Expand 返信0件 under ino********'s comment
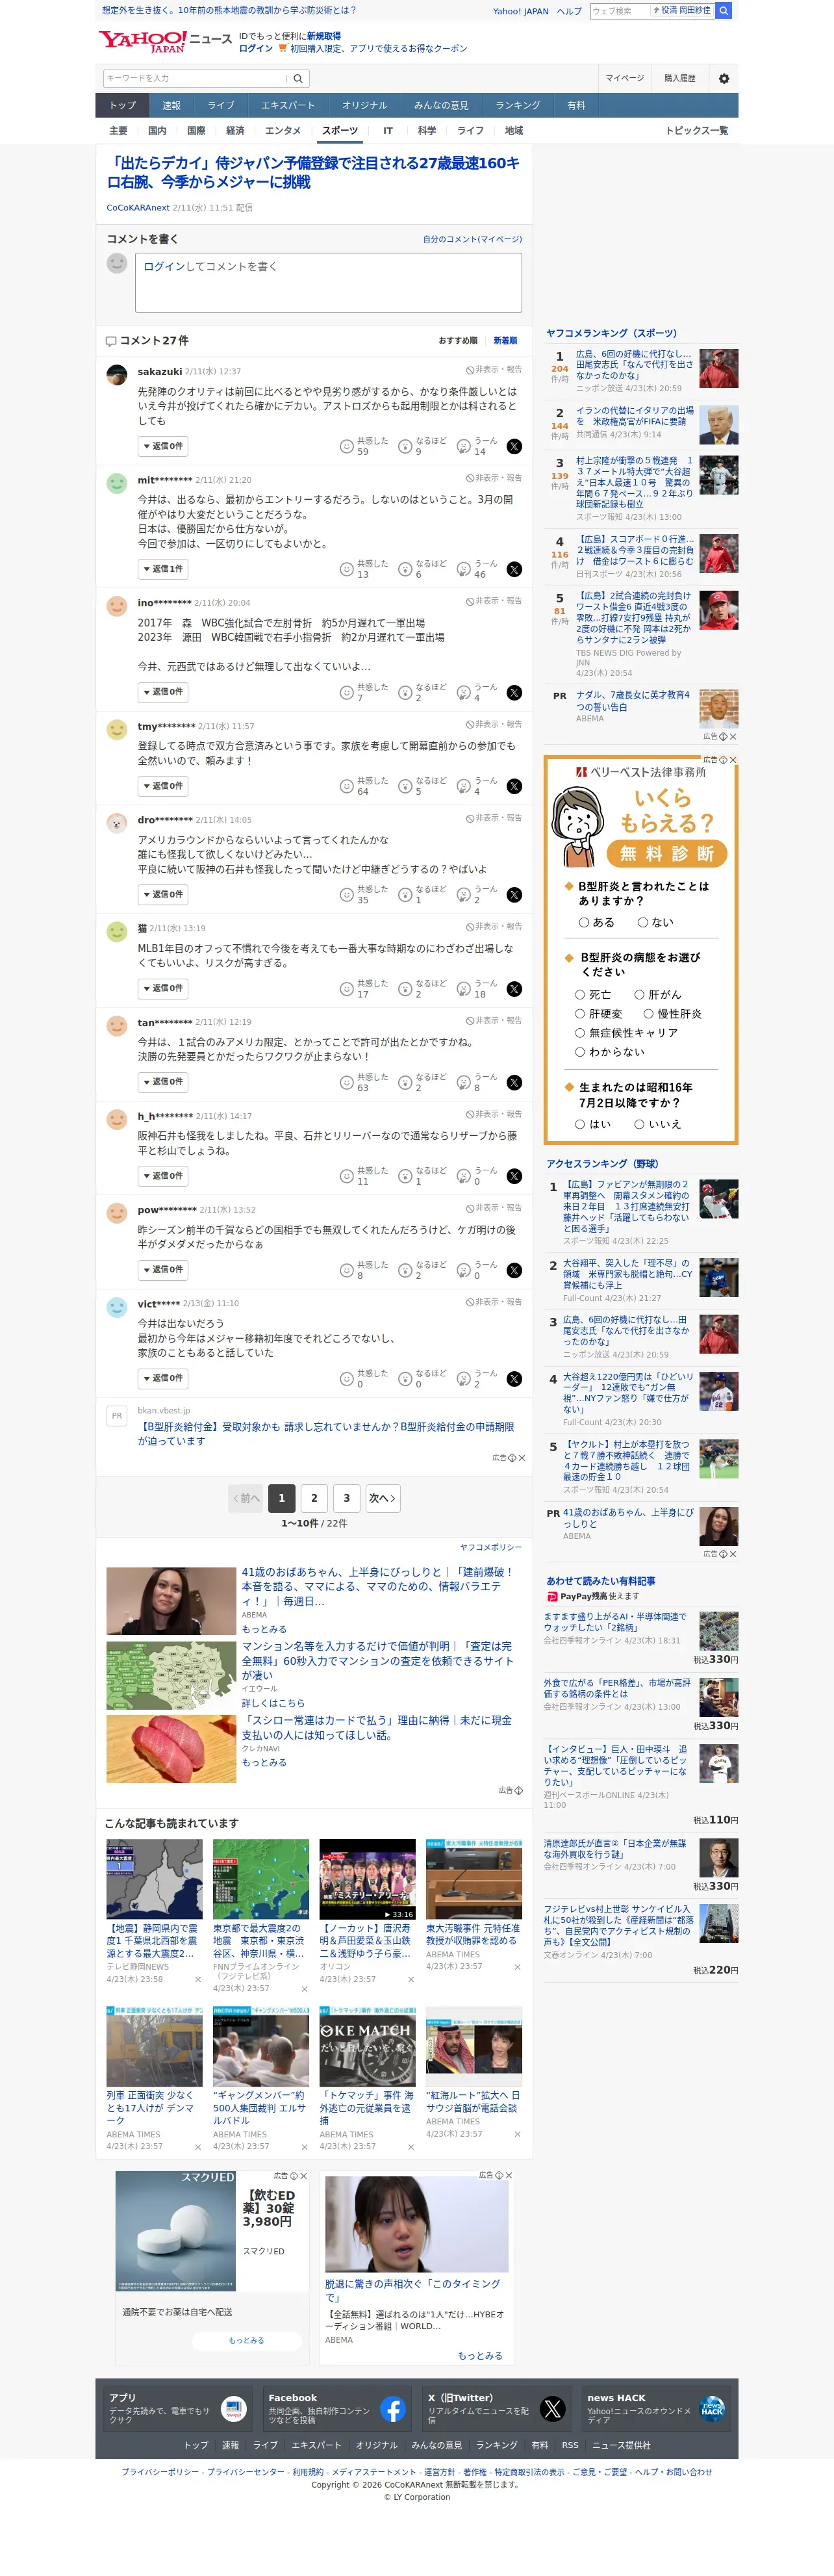834x2576 pixels. click(163, 693)
